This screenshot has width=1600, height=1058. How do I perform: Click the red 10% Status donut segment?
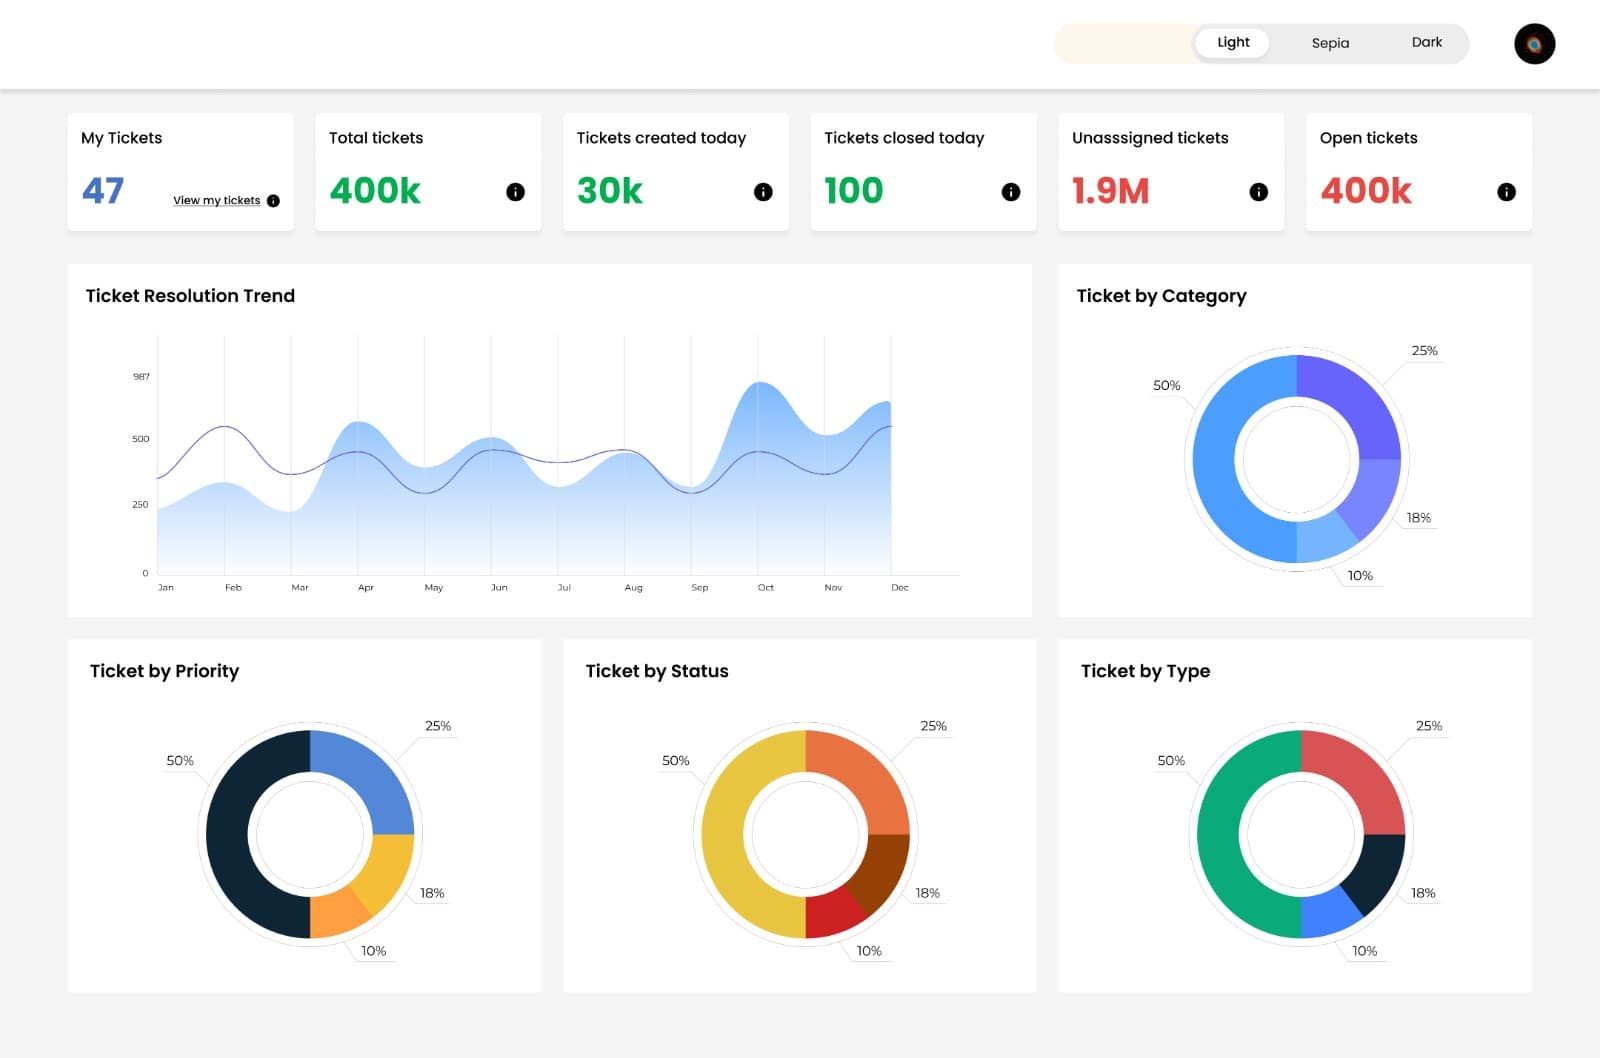tap(830, 914)
